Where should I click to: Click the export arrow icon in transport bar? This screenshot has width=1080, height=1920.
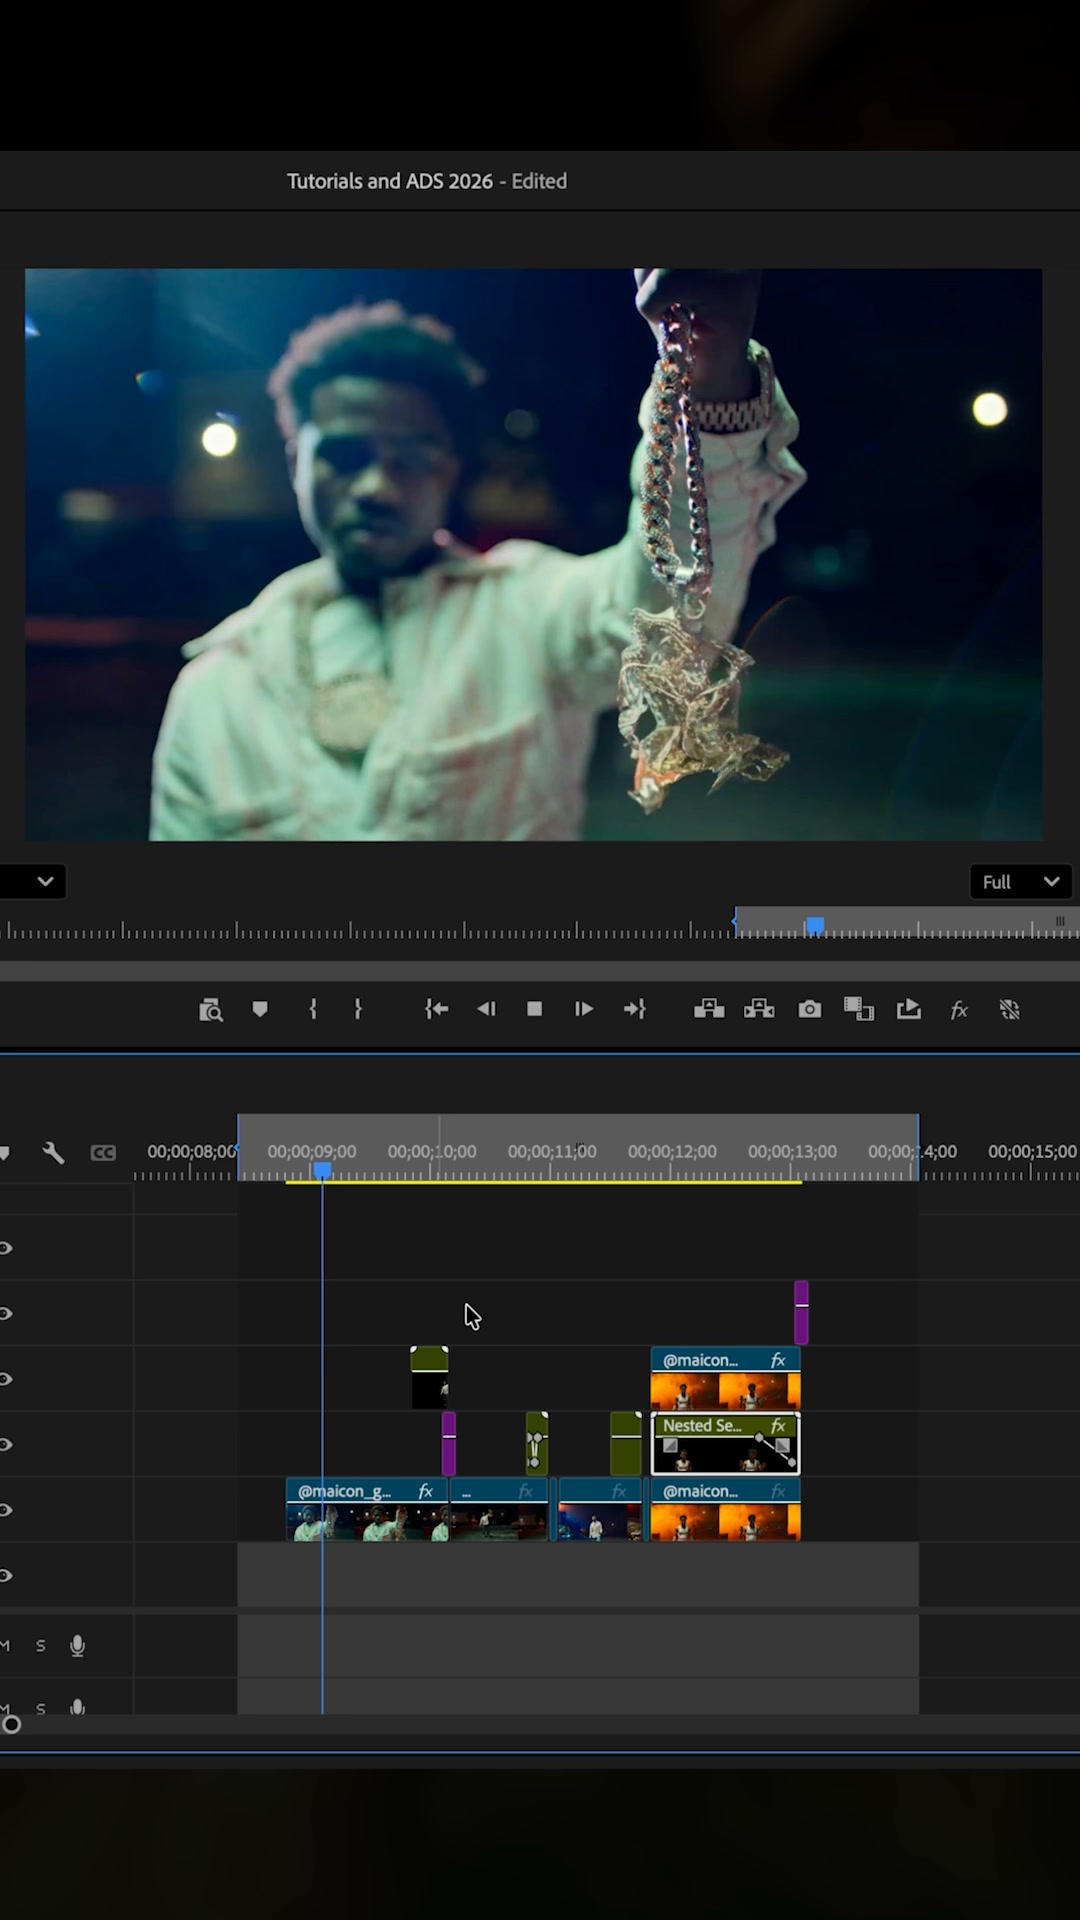[909, 1009]
